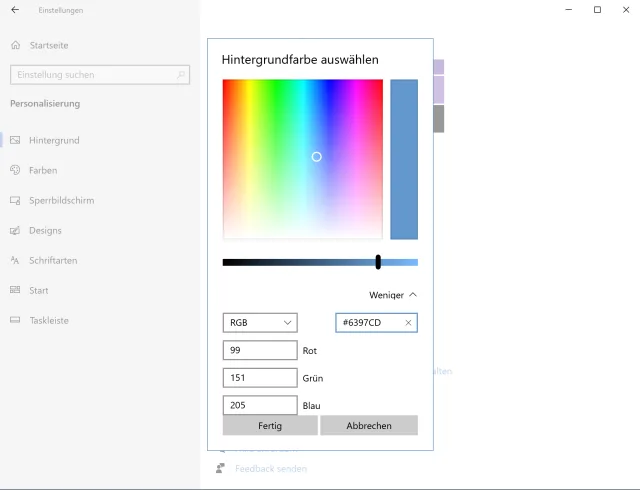Click the Taskleiste icon in sidebar
Image resolution: width=640 pixels, height=490 pixels.
[x=15, y=320]
